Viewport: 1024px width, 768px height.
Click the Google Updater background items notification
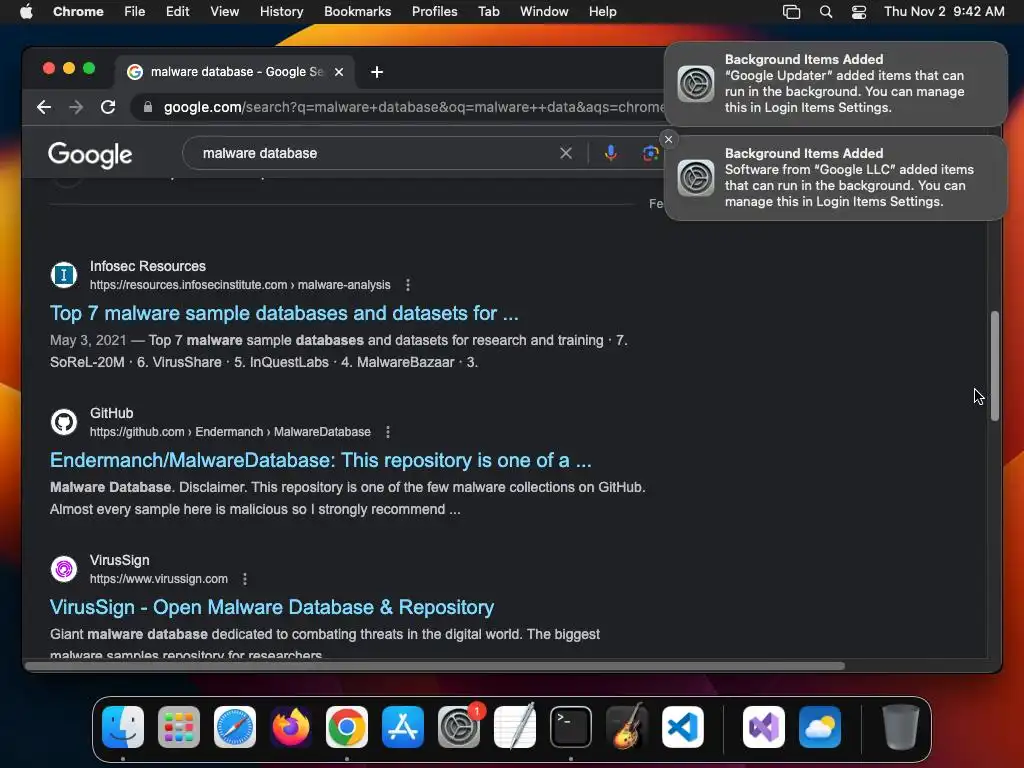(x=835, y=84)
